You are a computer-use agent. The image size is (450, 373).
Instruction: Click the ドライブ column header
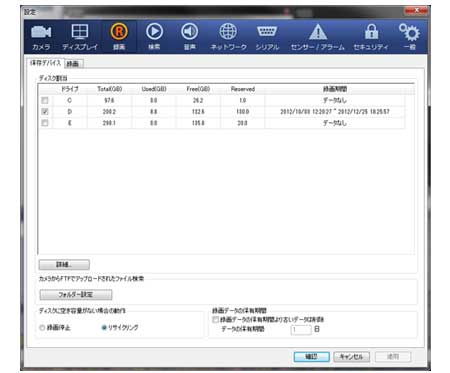pyautogui.click(x=70, y=89)
